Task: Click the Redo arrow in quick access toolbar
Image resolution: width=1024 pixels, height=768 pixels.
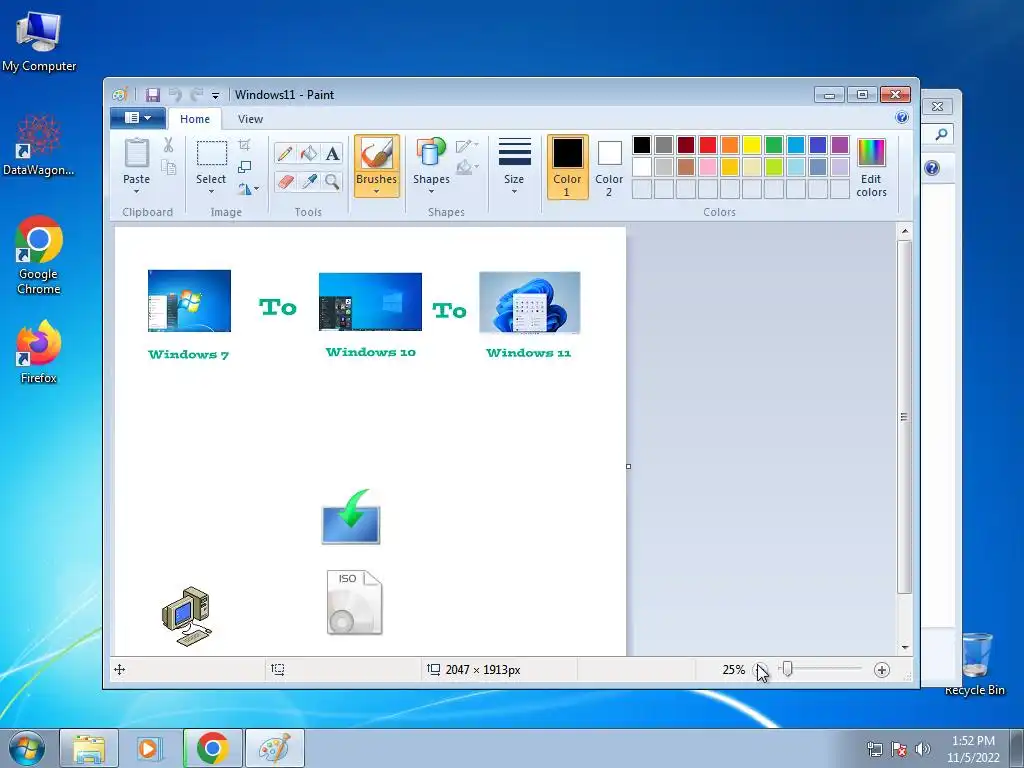Action: pyautogui.click(x=197, y=95)
